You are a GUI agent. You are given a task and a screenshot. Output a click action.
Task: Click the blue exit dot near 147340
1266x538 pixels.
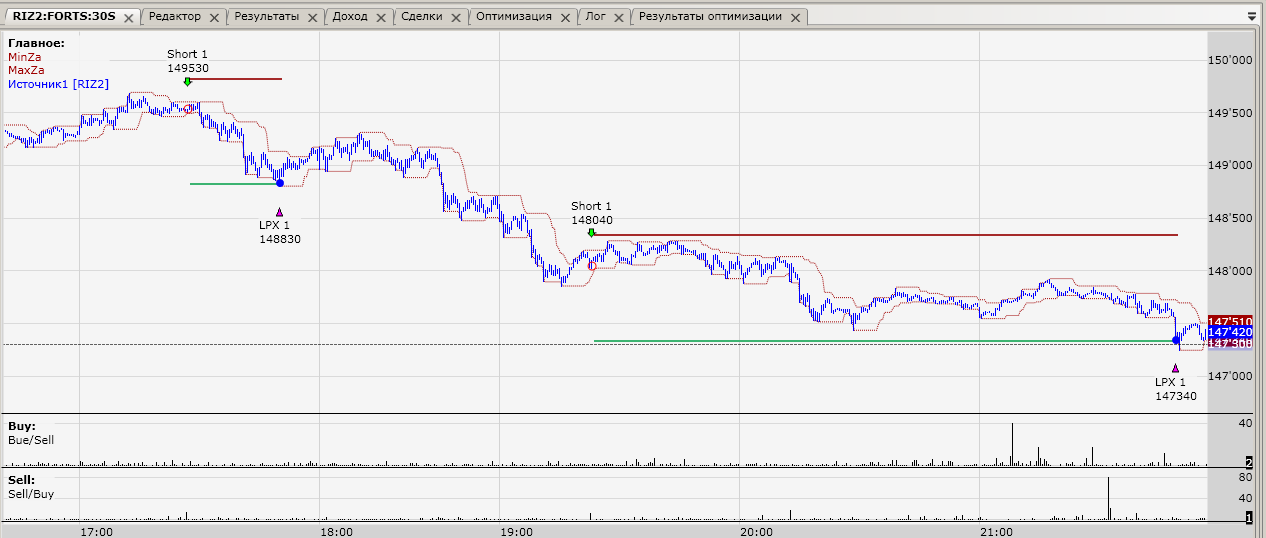(x=1176, y=340)
